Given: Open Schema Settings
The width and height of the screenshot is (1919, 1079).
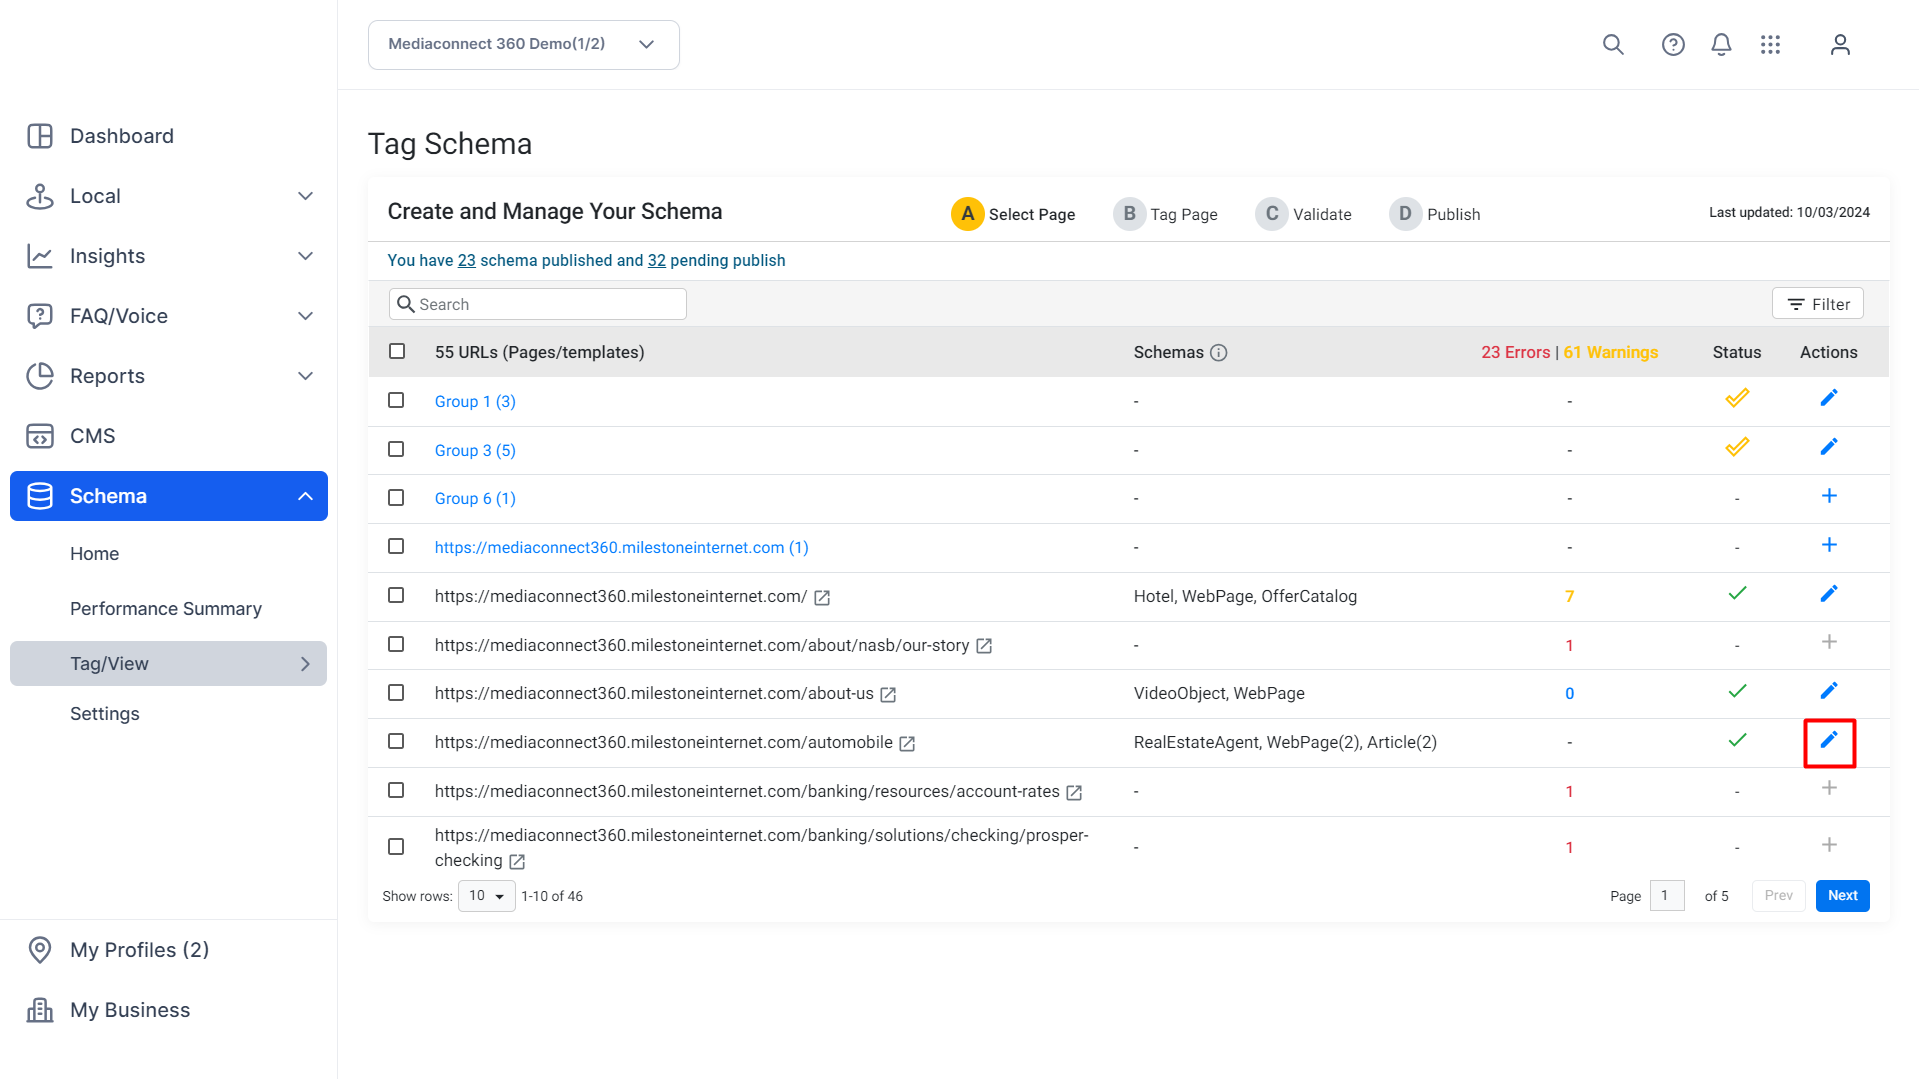Looking at the screenshot, I should 105,714.
